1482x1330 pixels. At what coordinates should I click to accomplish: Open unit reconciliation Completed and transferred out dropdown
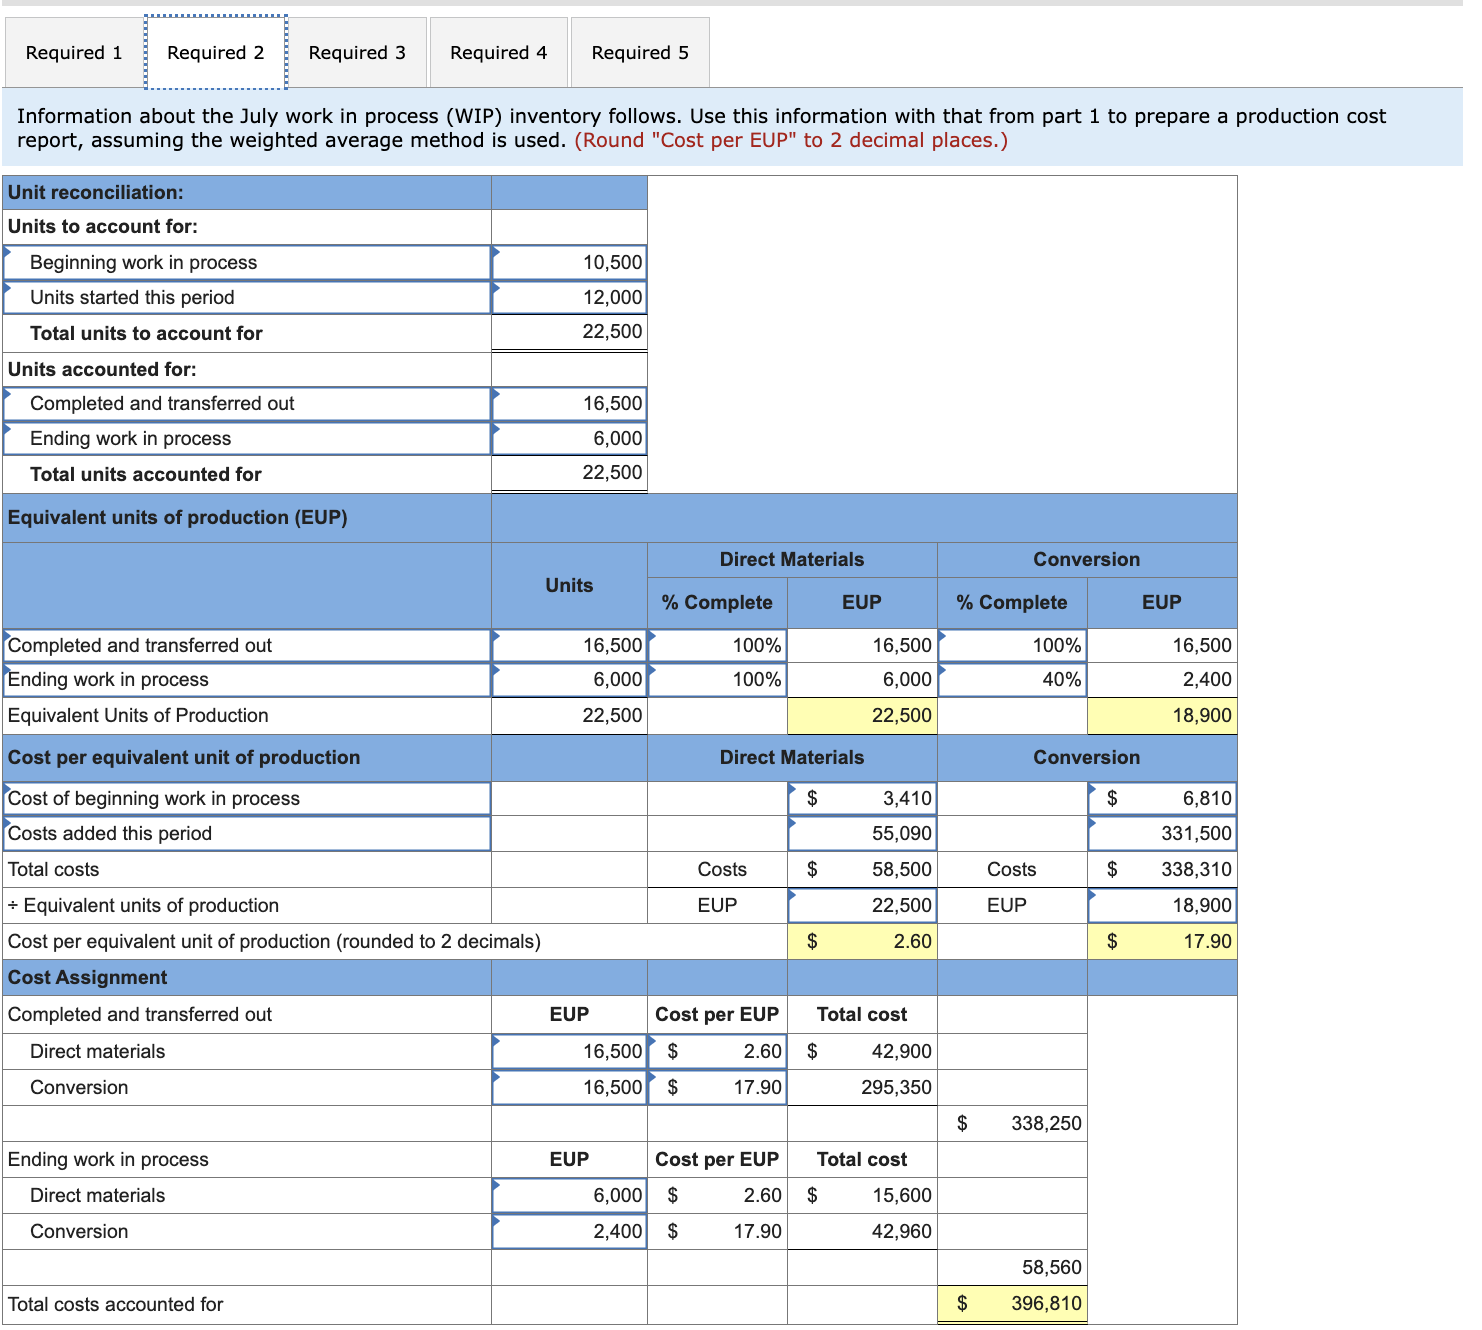[x=247, y=403]
